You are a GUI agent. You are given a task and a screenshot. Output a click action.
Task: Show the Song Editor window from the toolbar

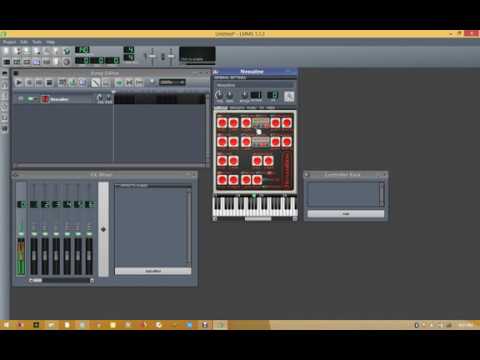point(6,62)
